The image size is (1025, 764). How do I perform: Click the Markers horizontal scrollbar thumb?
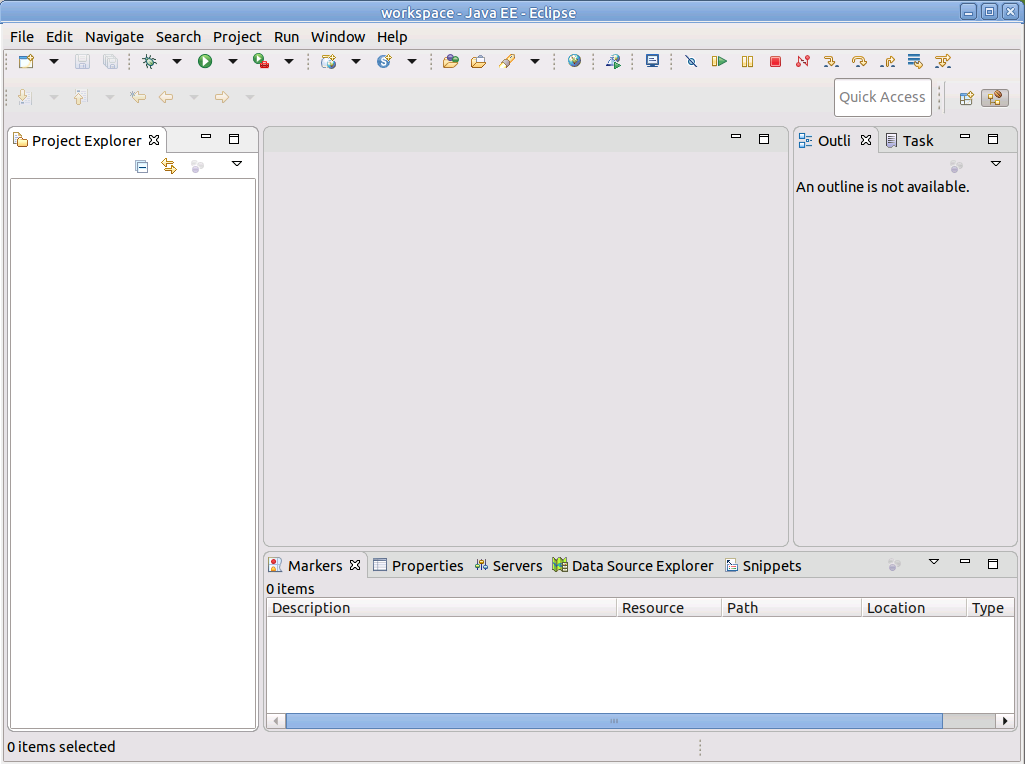coord(614,721)
